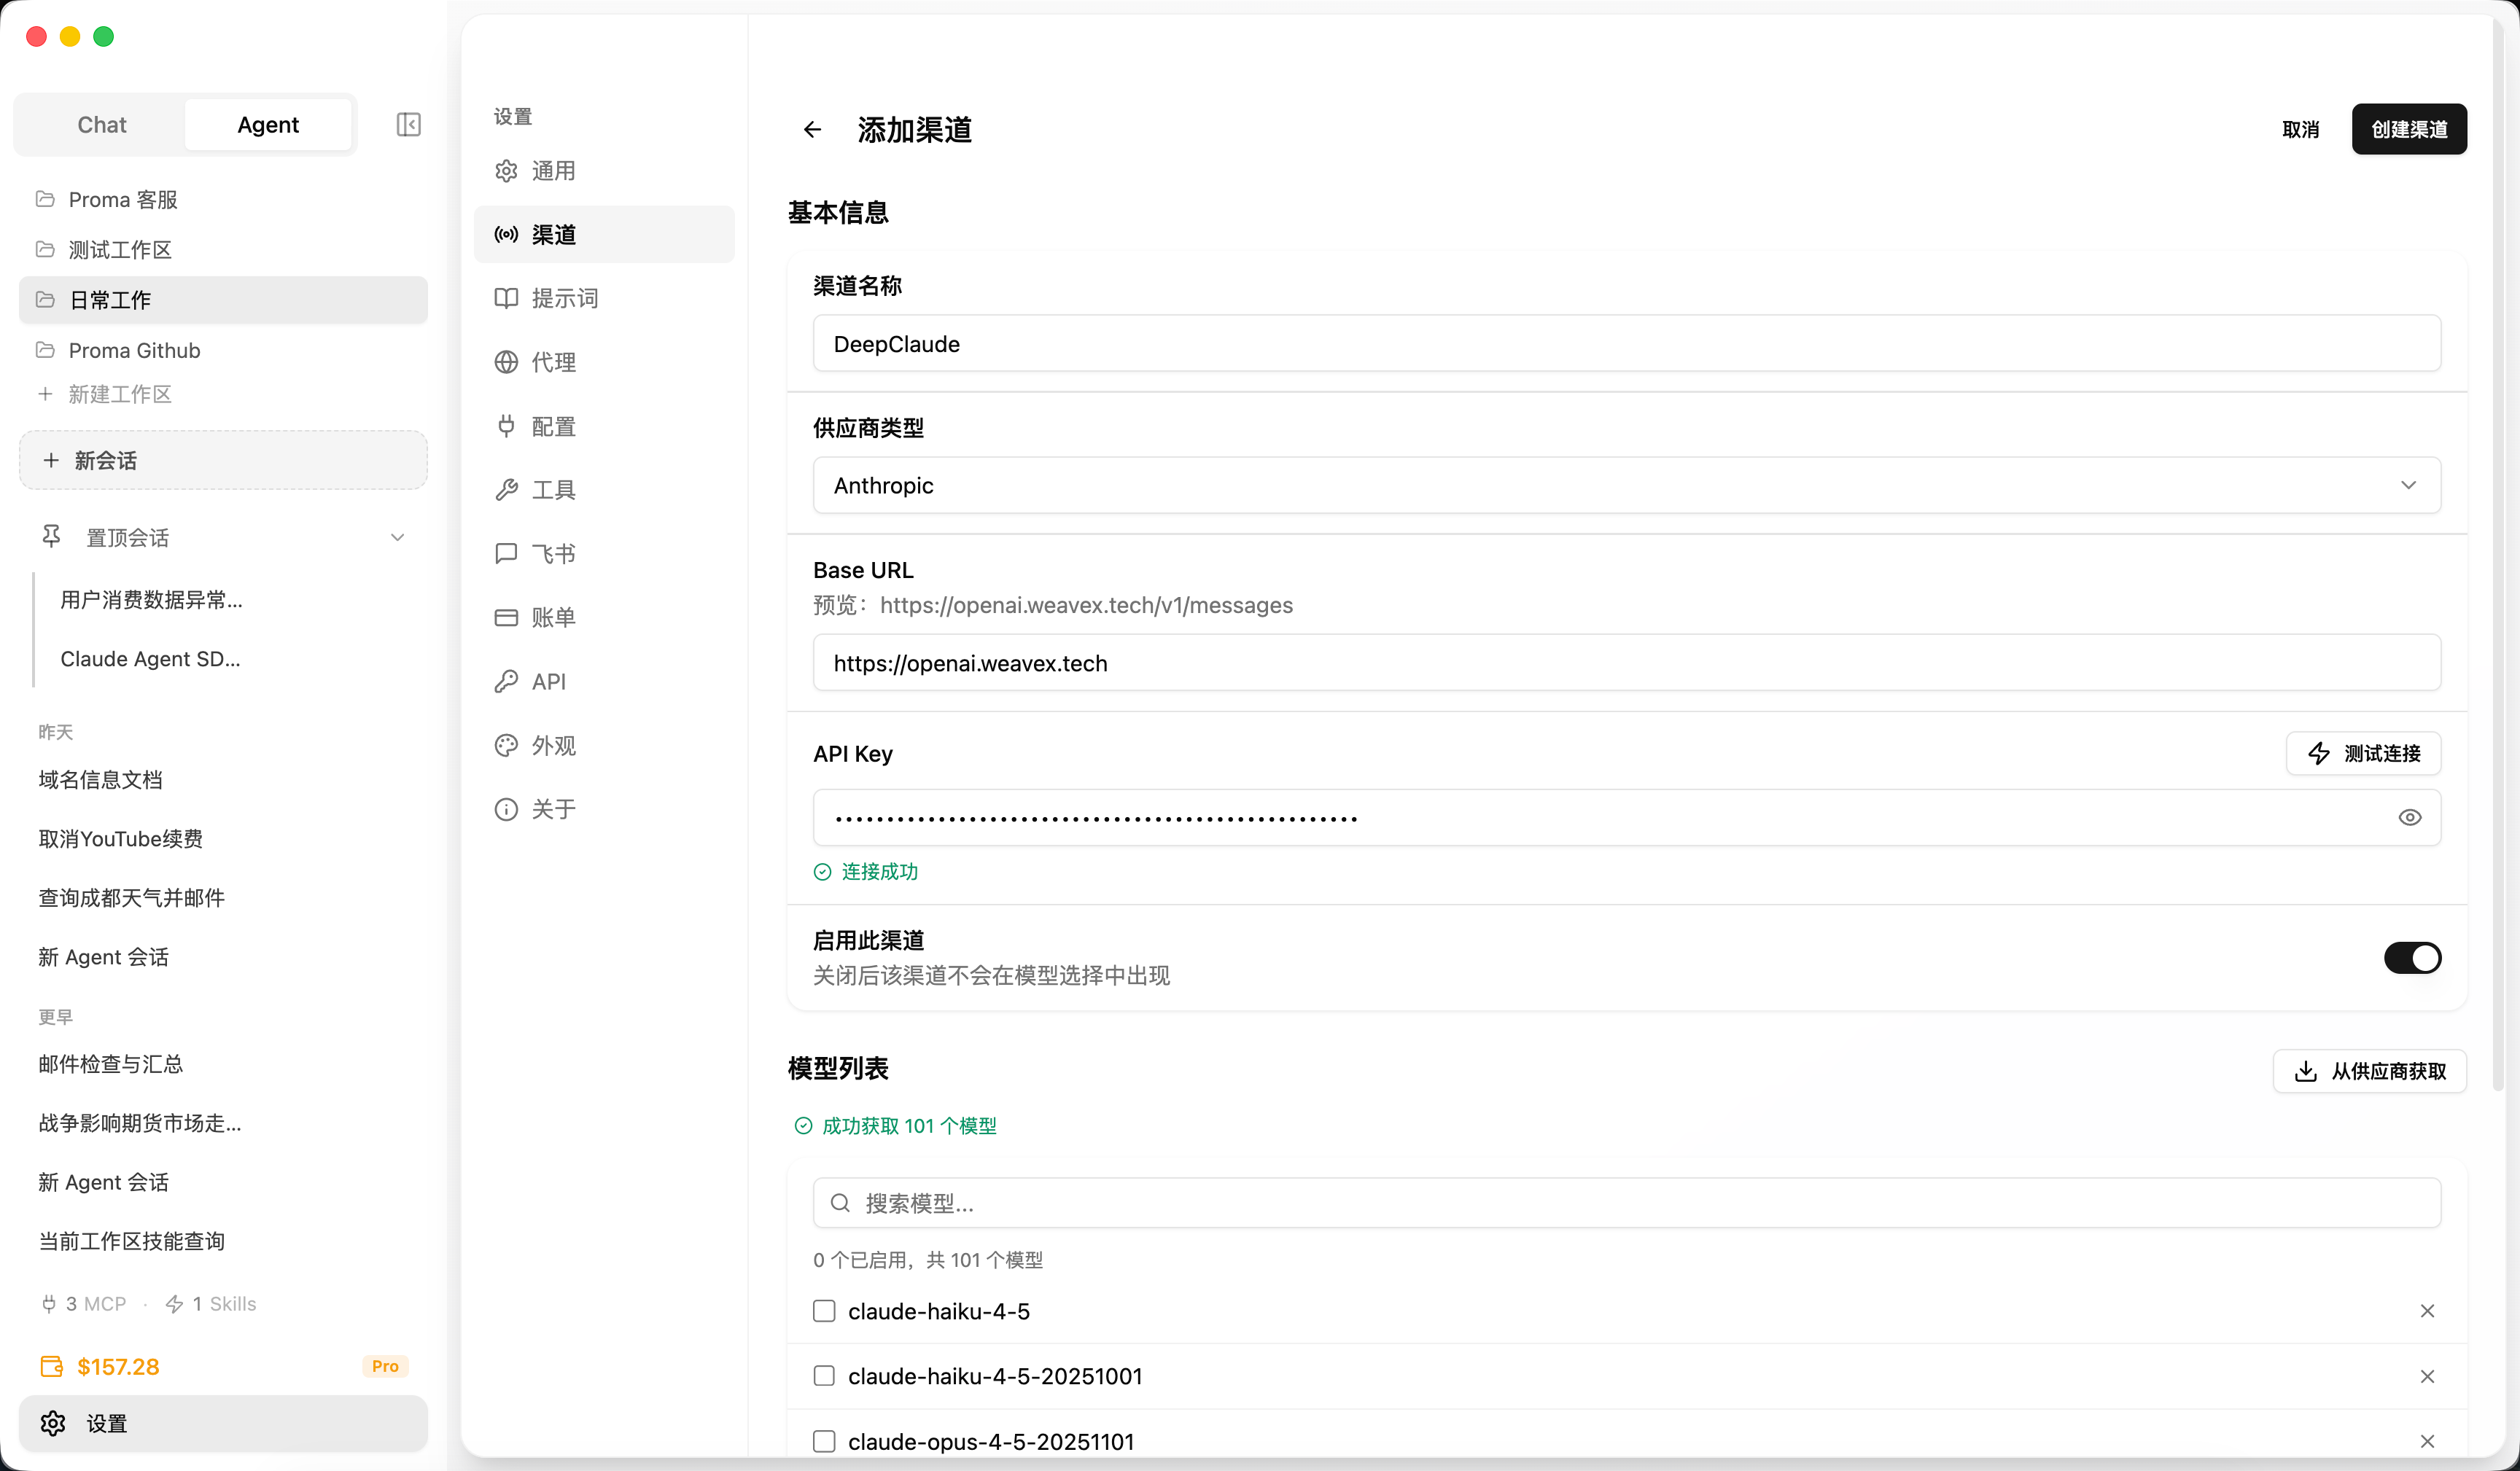
Task: Check the claude-haiku-4-5-20251001 model checkbox
Action: [x=824, y=1376]
